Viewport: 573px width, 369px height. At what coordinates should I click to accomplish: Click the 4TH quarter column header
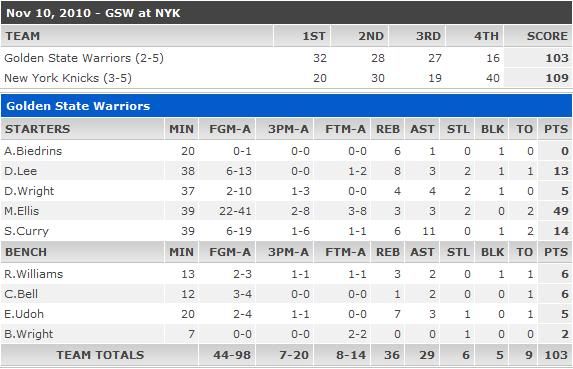486,36
